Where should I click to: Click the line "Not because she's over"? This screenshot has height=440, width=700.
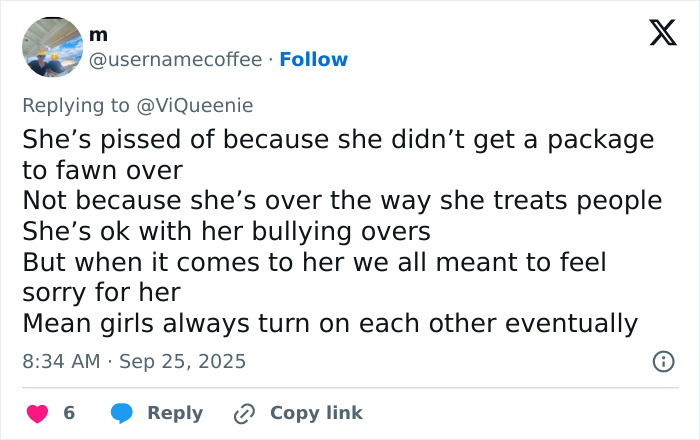342,200
